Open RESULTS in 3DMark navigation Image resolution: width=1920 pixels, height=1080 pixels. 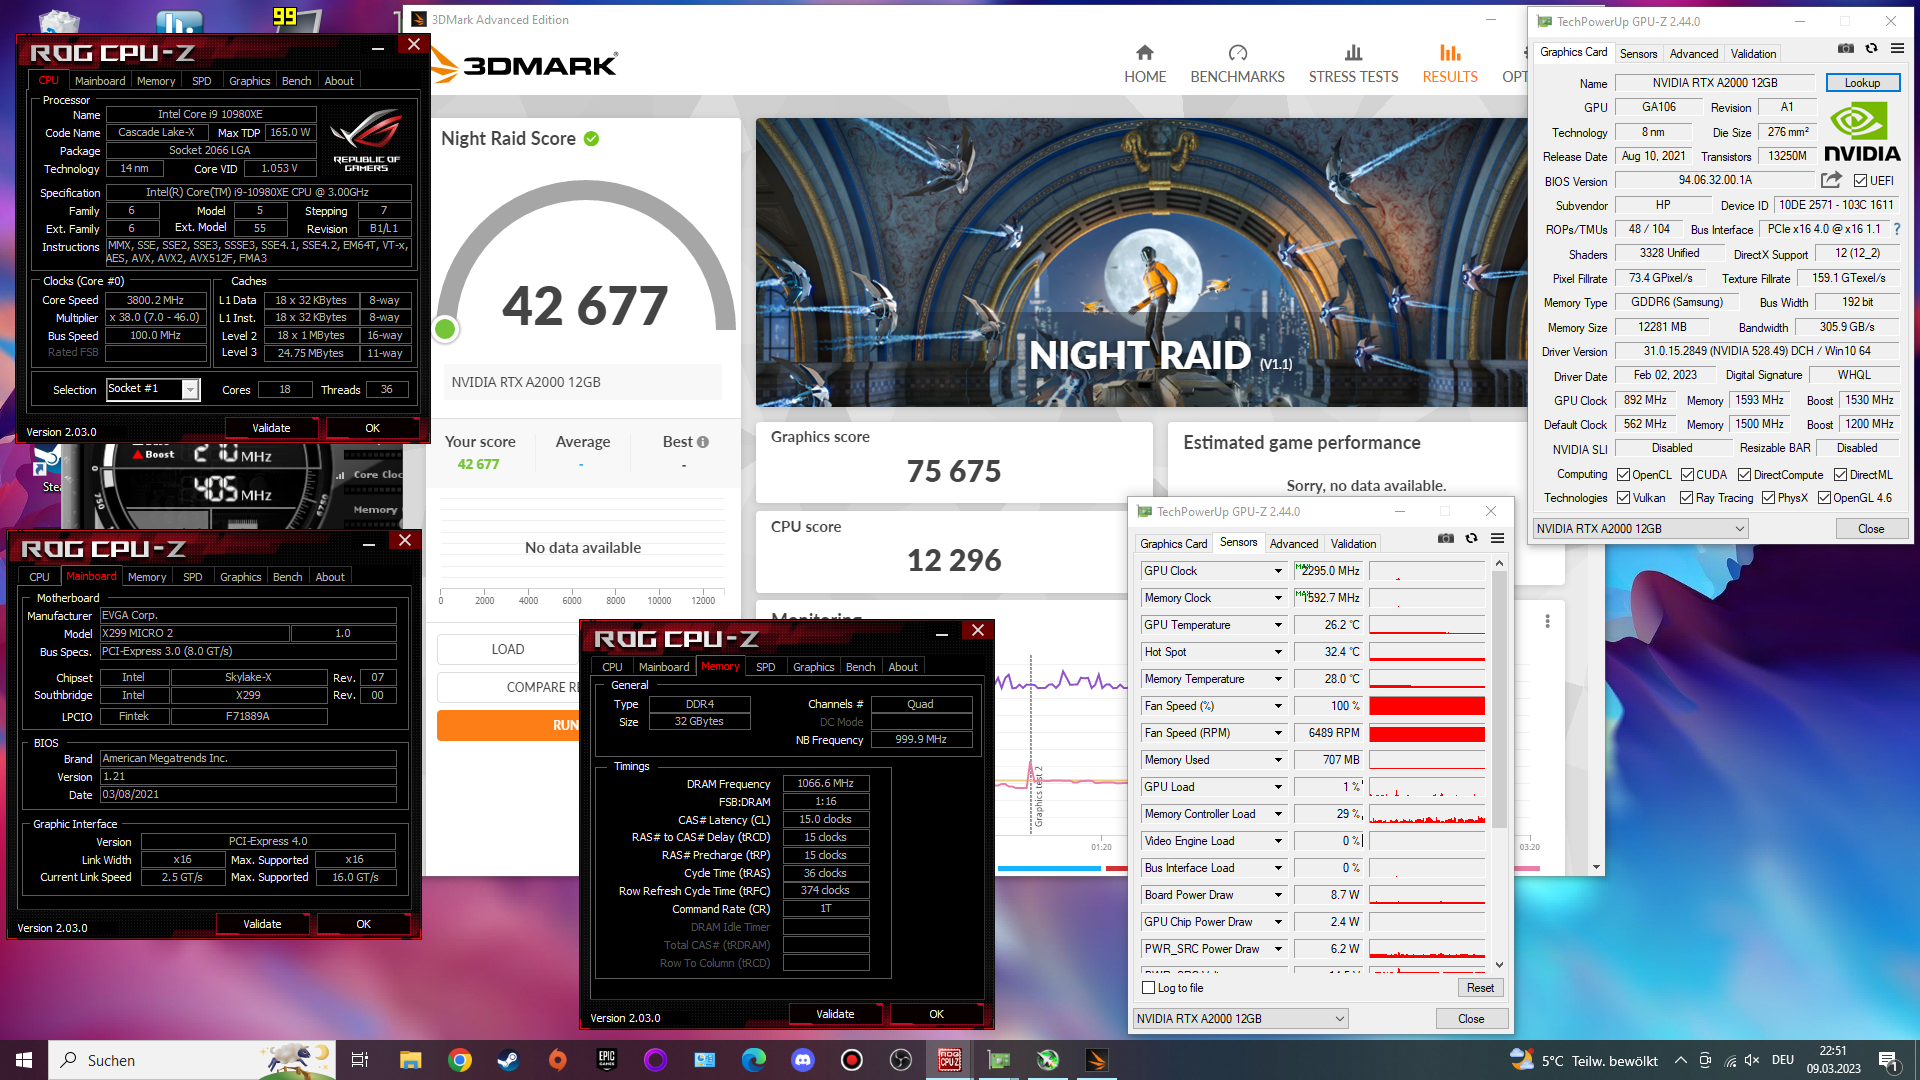point(1450,64)
